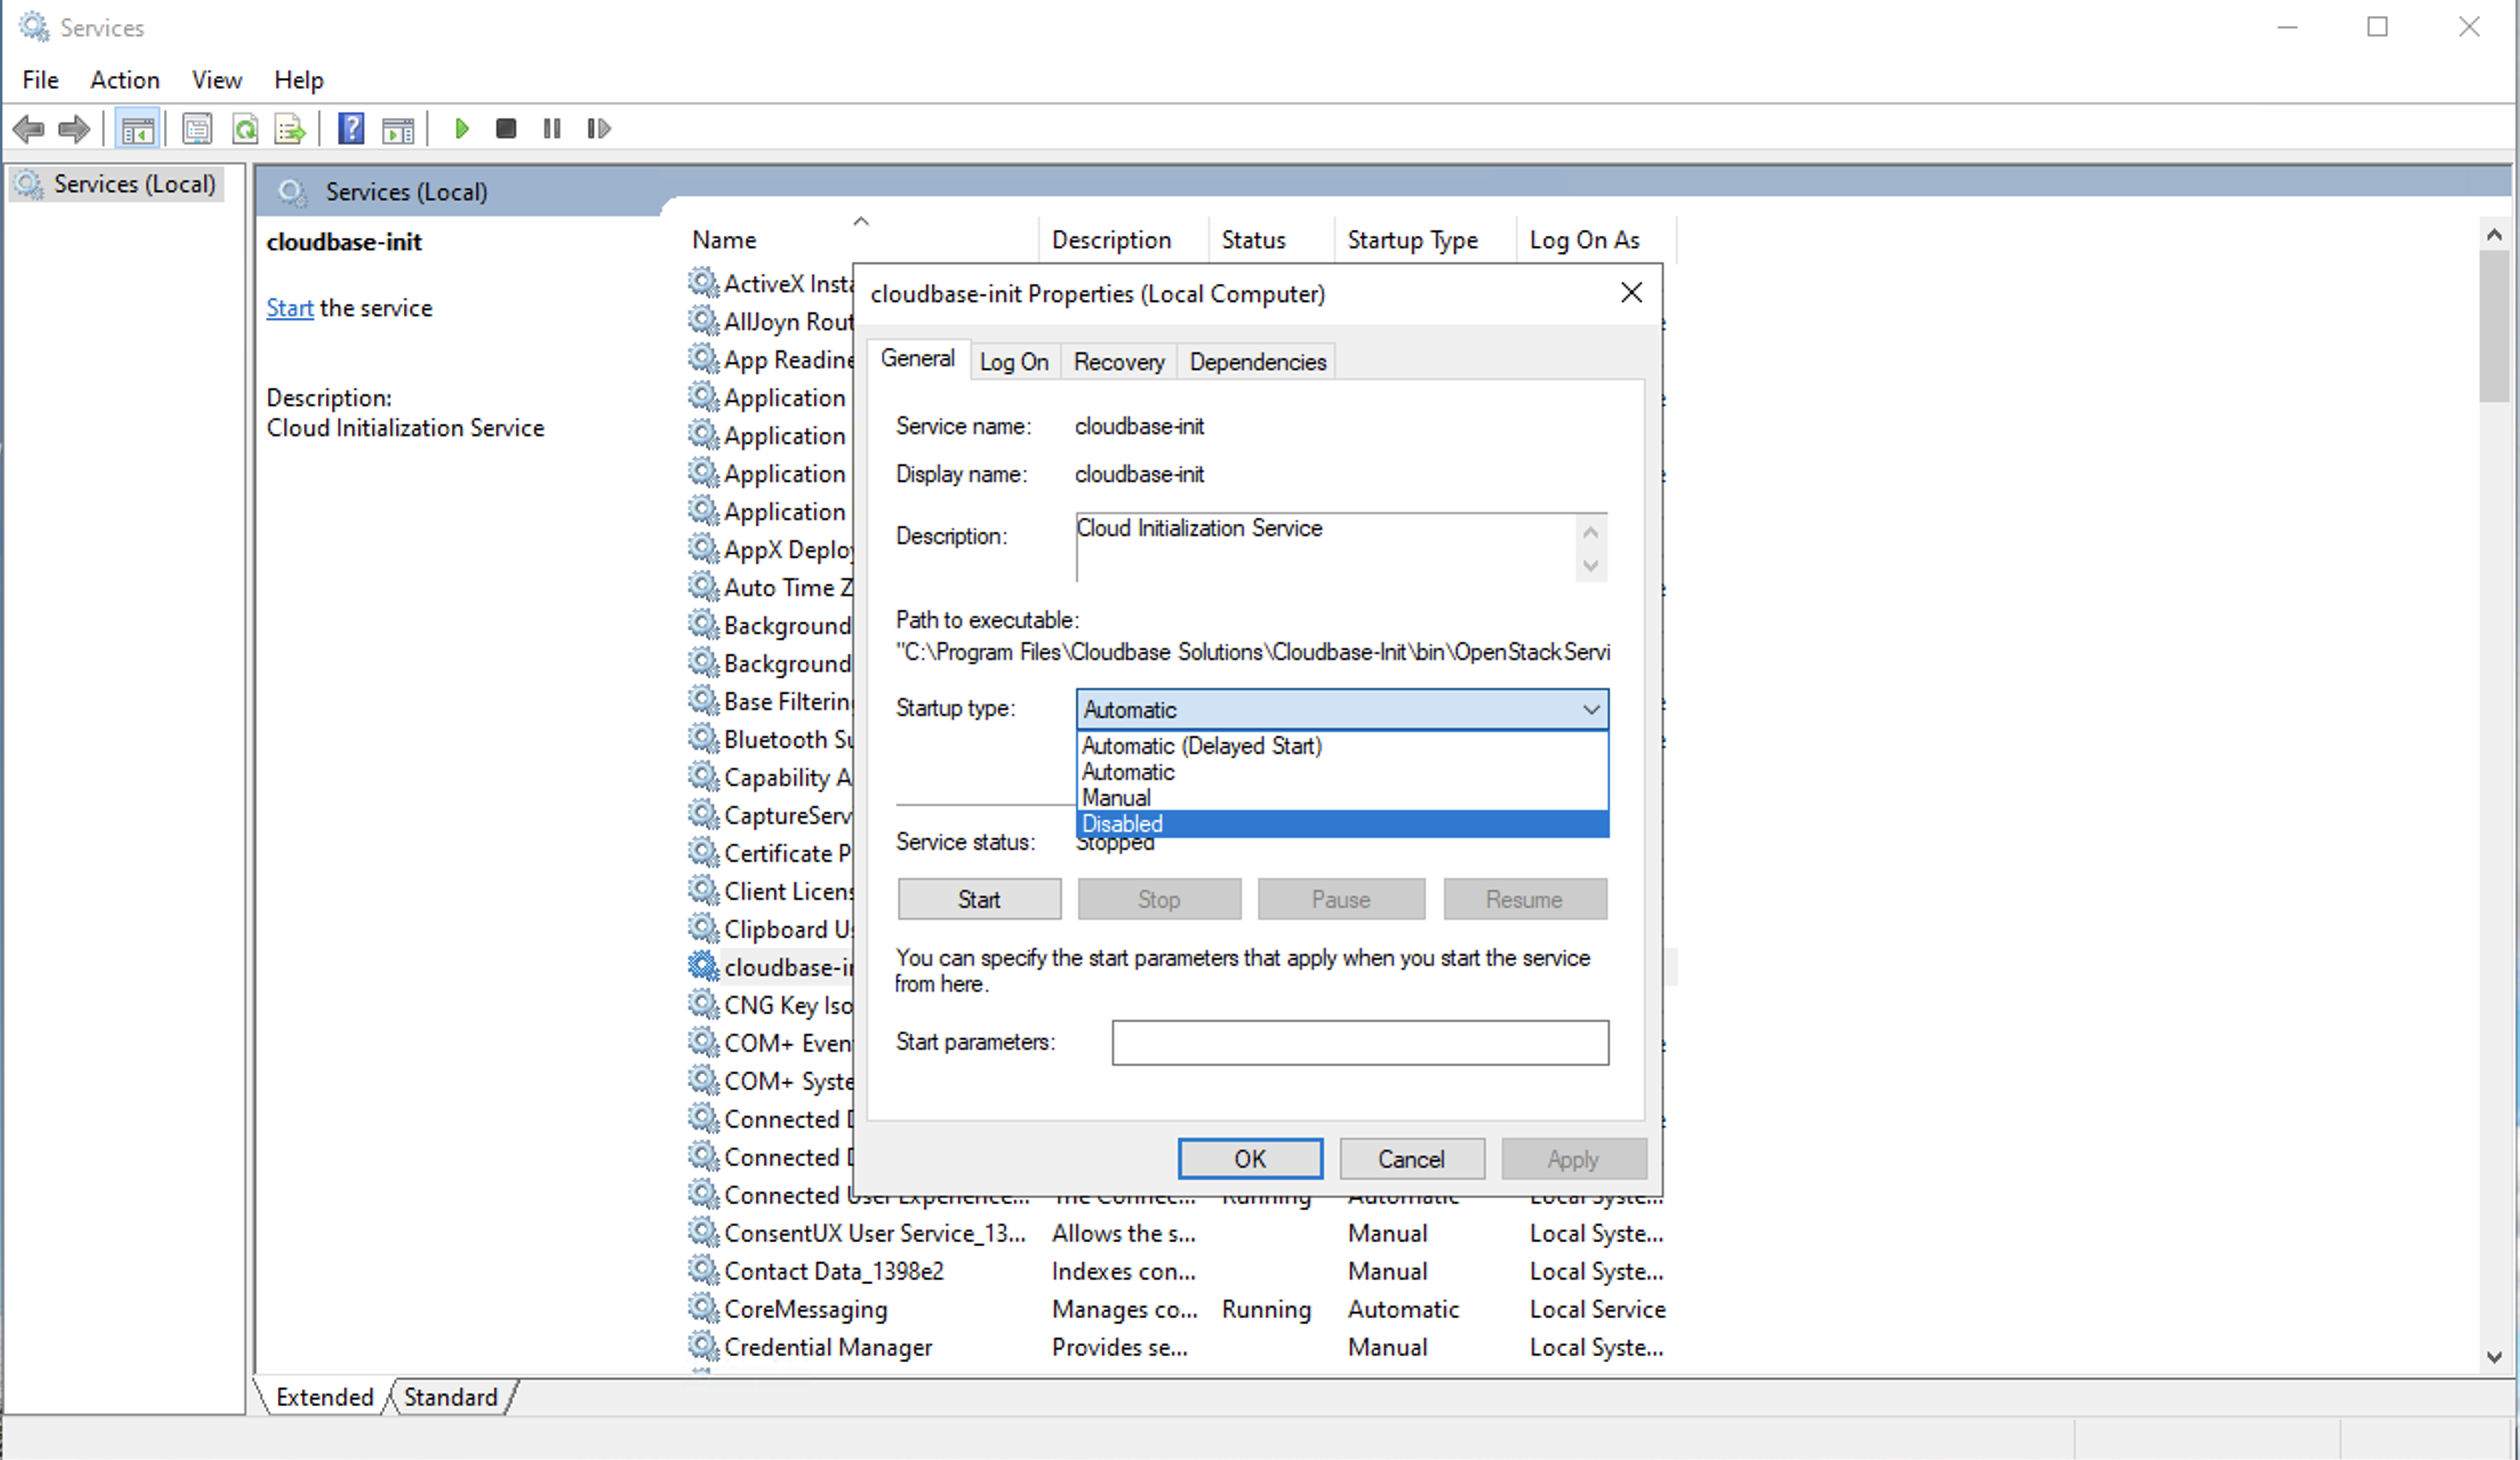This screenshot has height=1460, width=2520.
Task: Click the Start parameters input field
Action: click(1360, 1043)
